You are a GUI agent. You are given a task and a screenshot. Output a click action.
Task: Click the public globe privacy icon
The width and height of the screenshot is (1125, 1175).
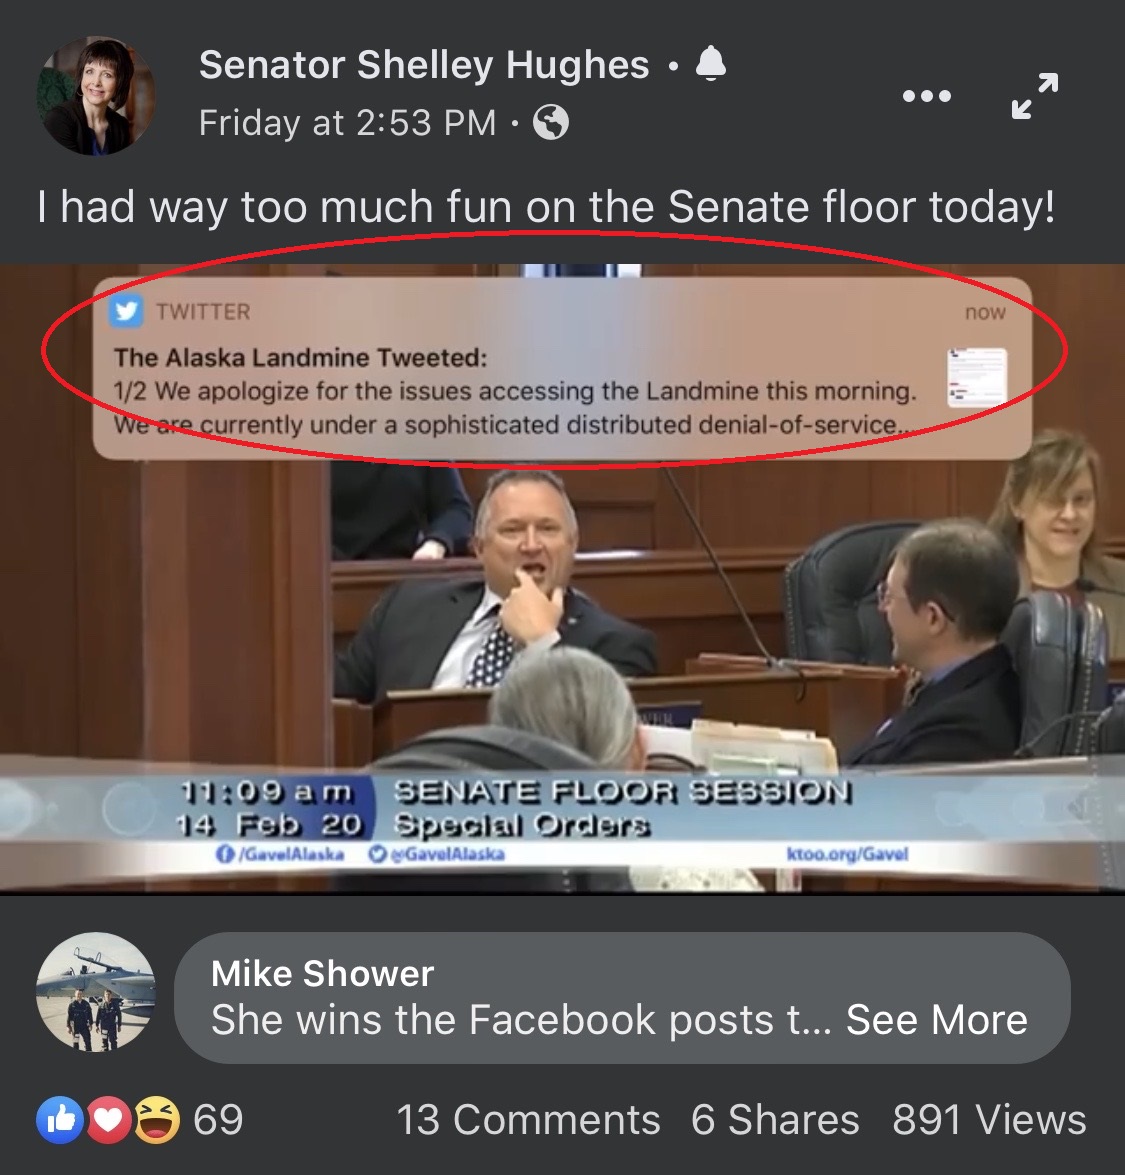coord(551,122)
